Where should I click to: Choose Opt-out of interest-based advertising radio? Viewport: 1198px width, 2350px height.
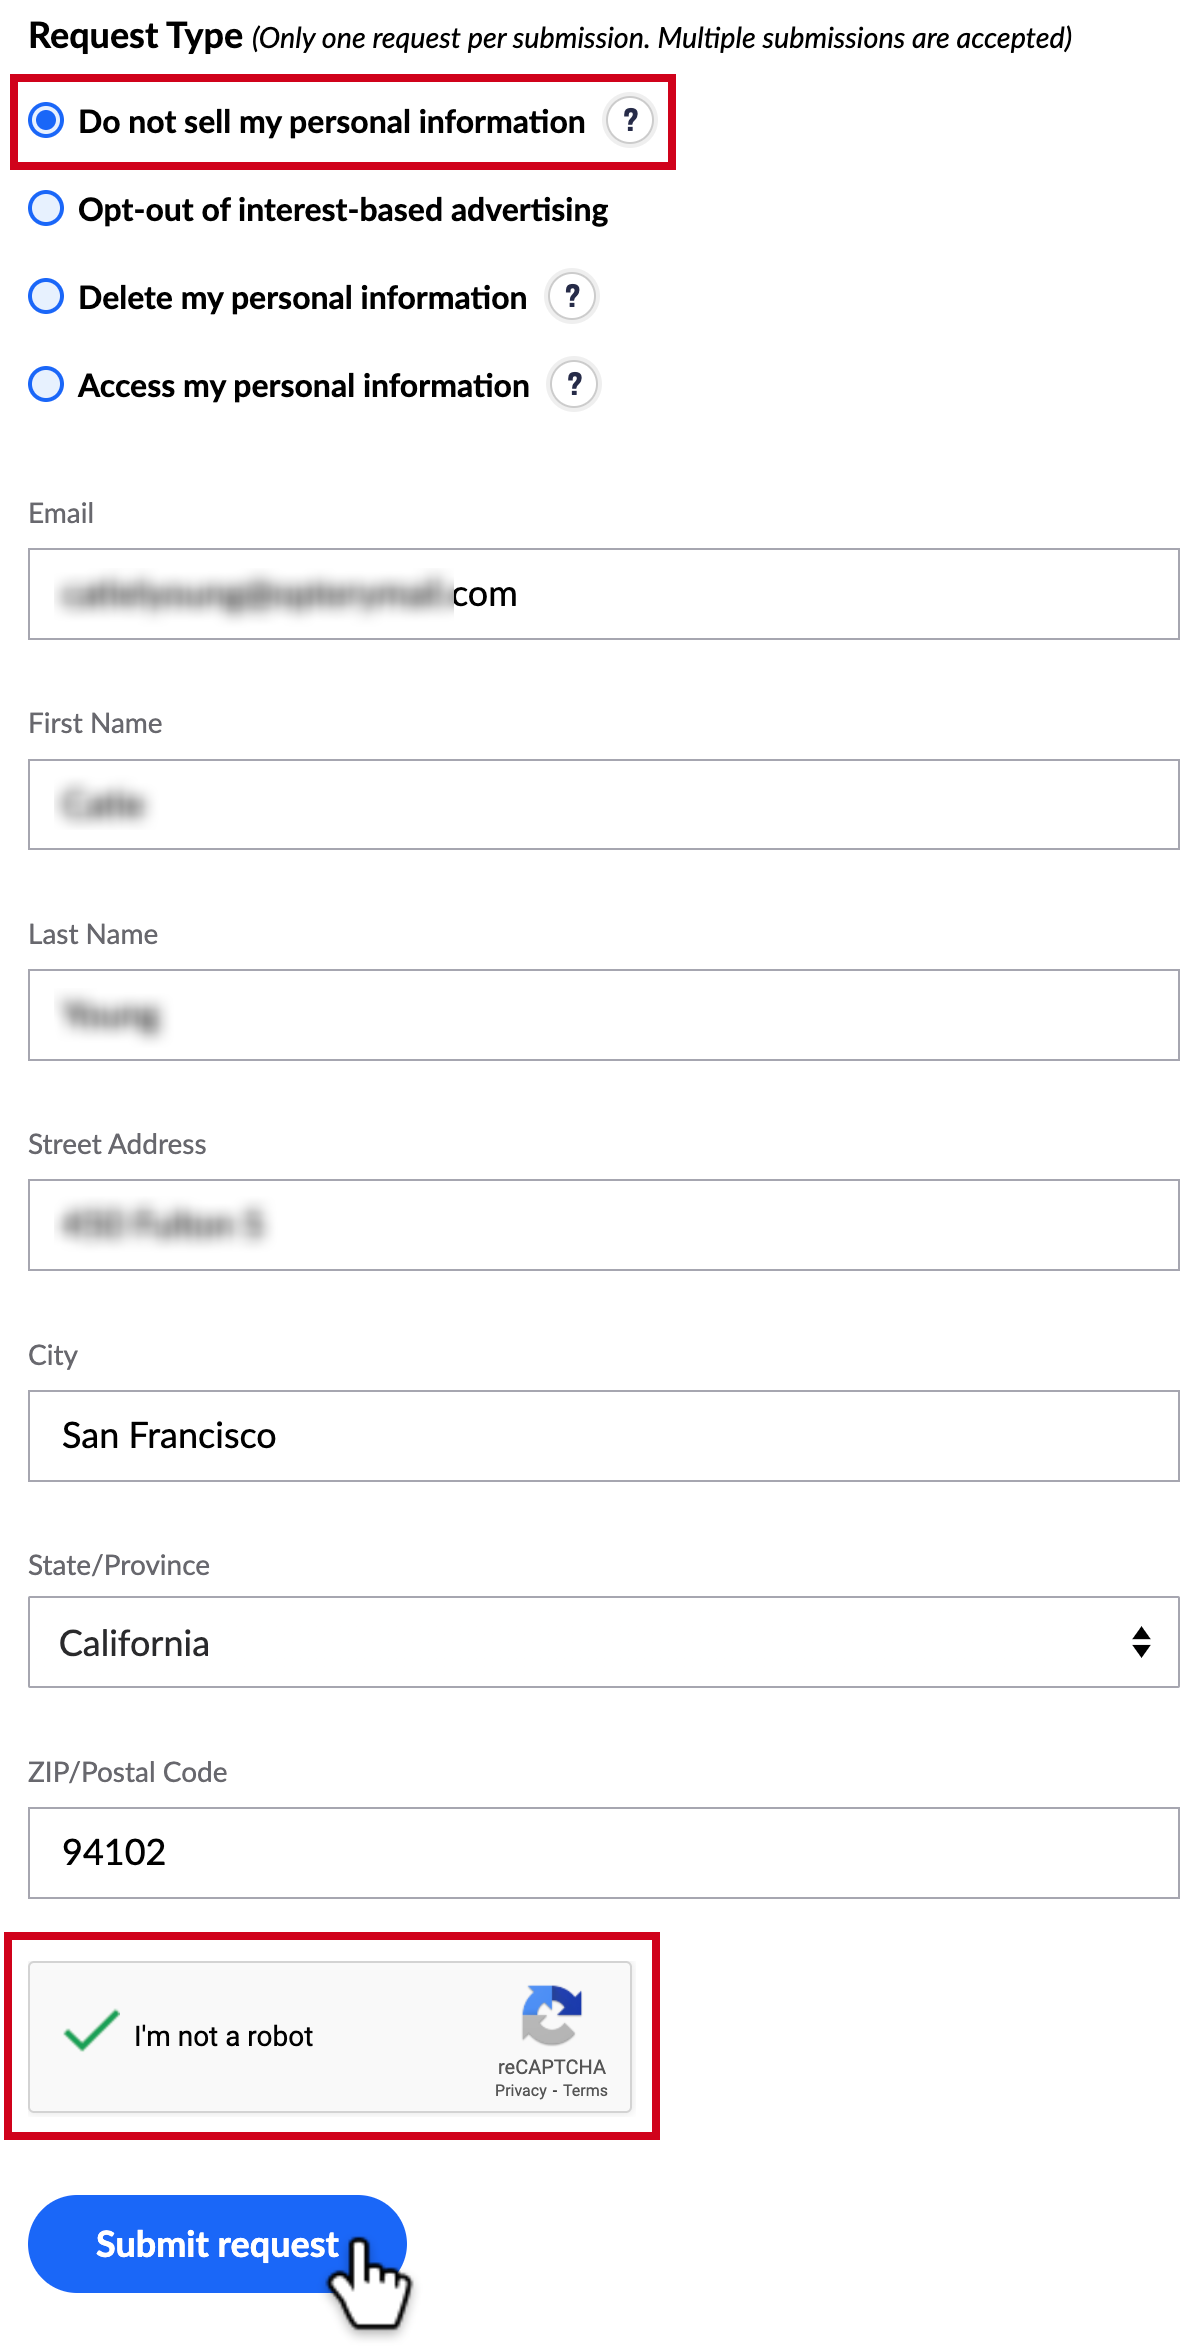pos(46,209)
